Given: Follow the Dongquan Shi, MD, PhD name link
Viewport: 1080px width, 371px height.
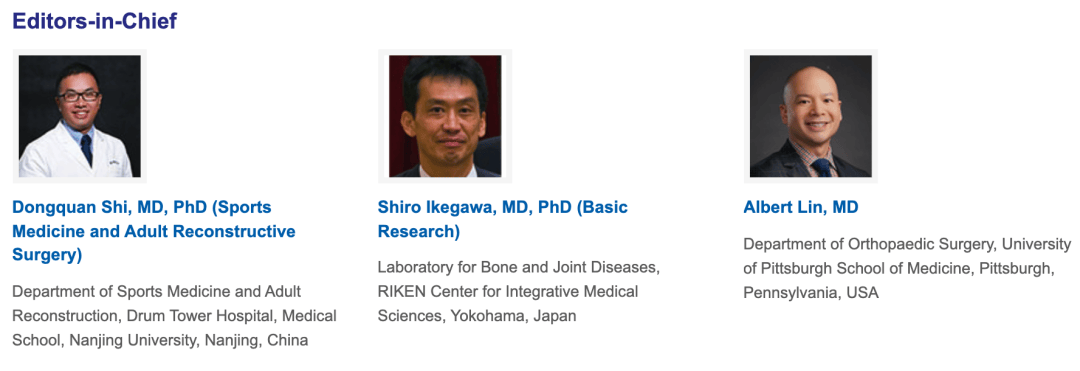Looking at the screenshot, I should click(x=154, y=231).
